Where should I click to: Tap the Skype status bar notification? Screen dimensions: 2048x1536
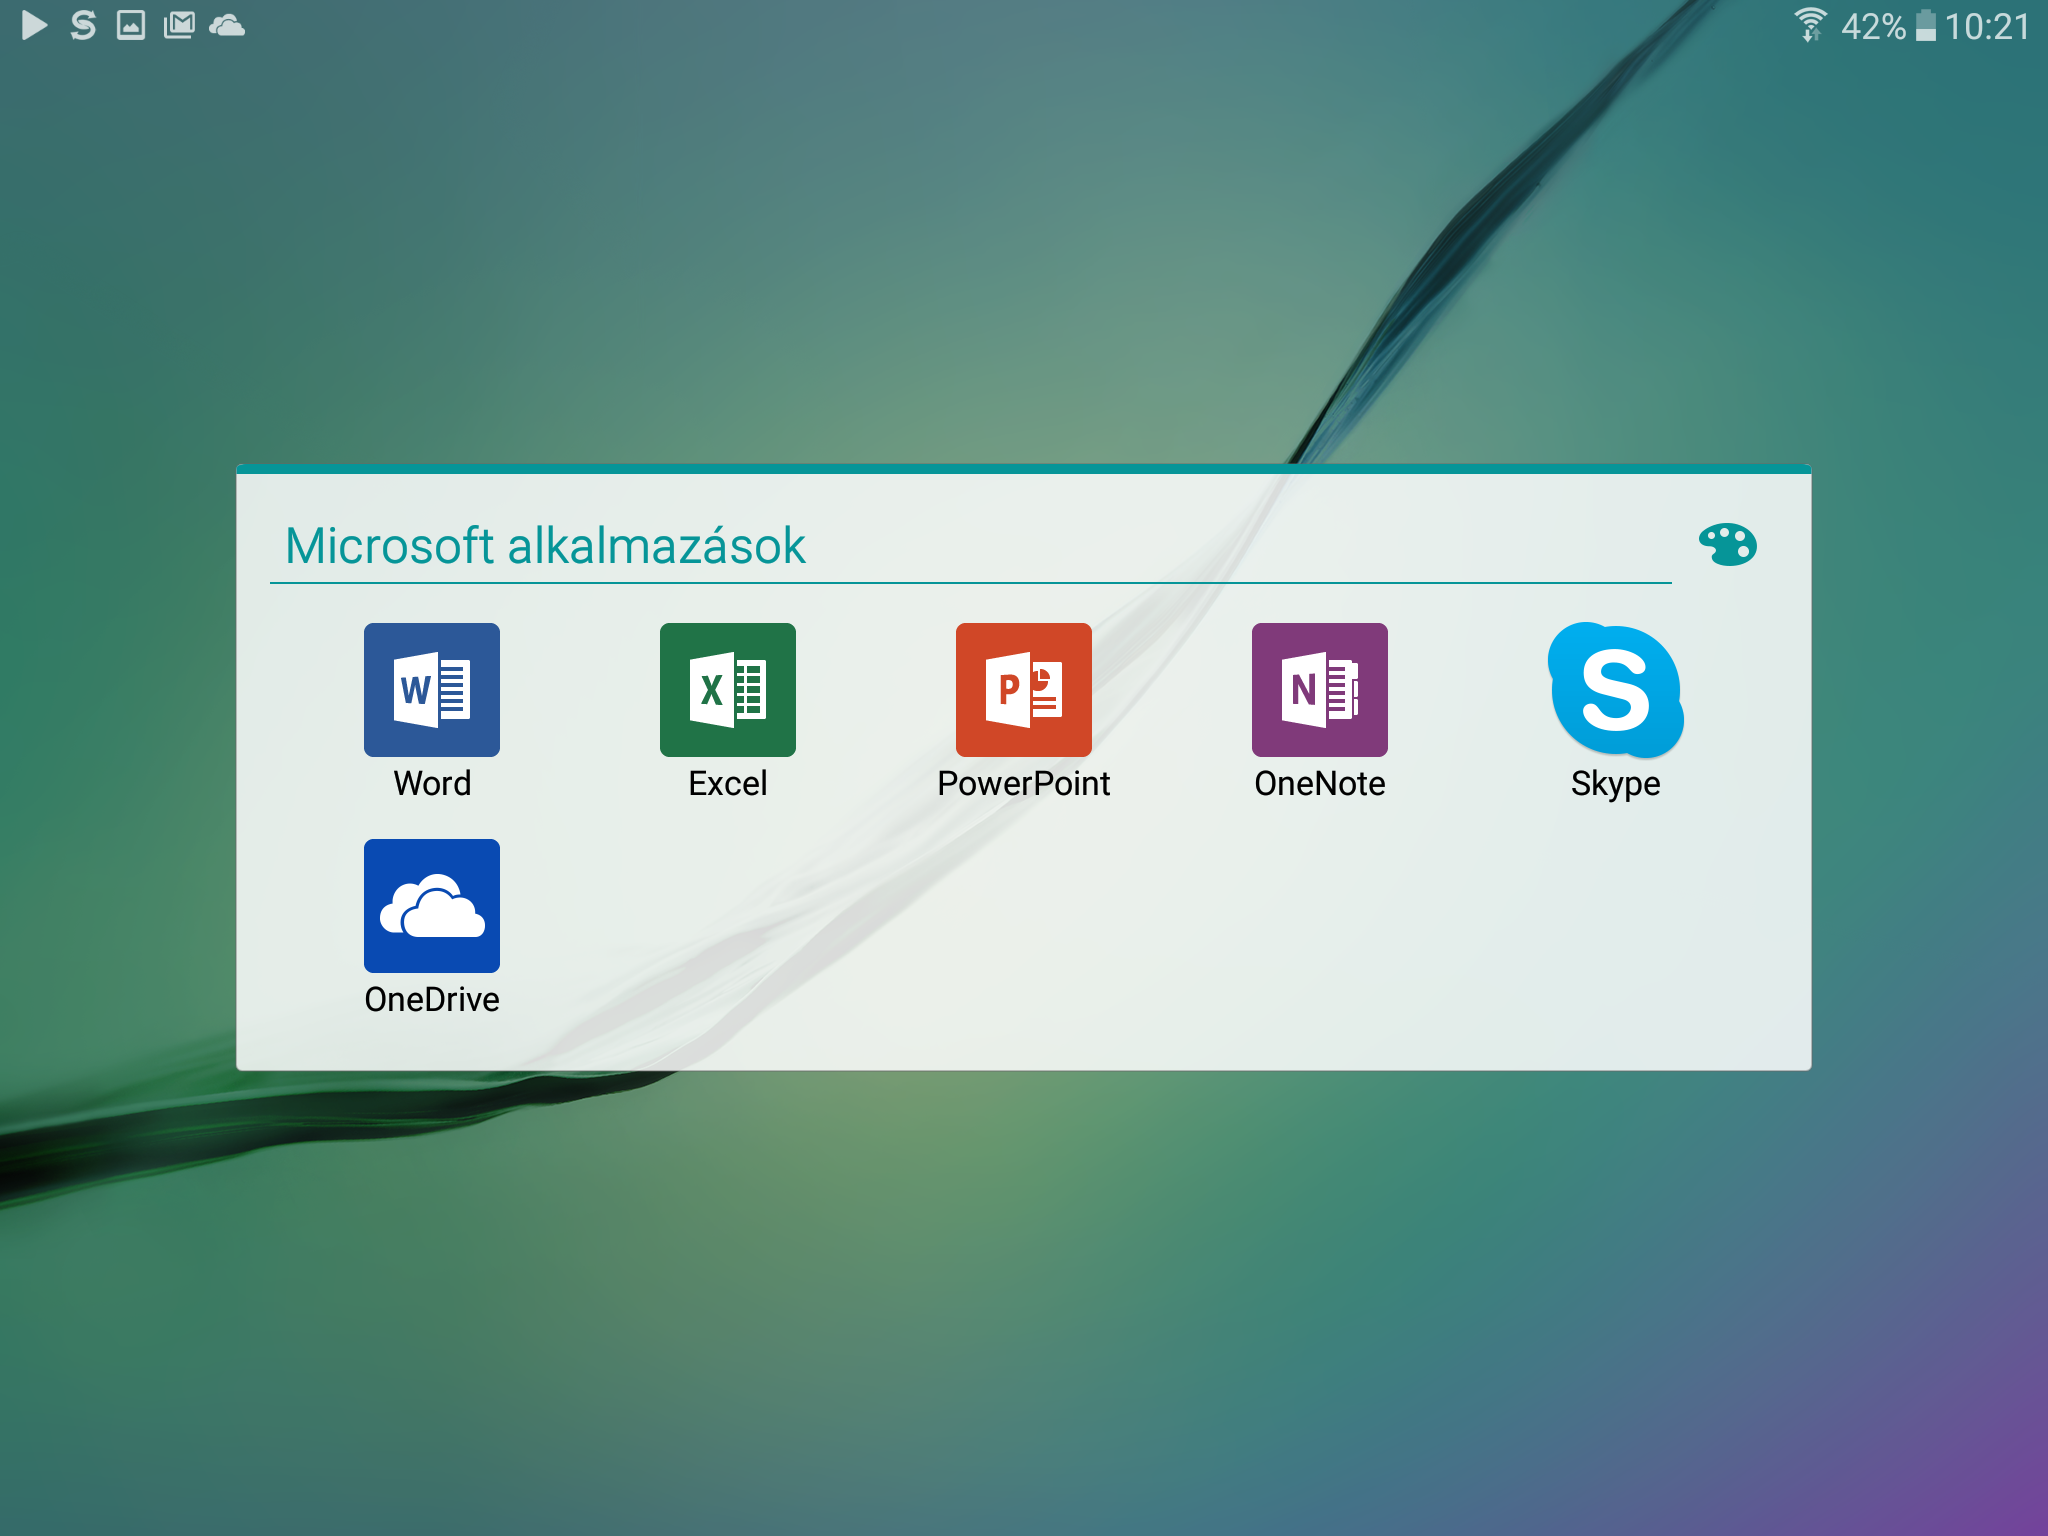pos(83,25)
